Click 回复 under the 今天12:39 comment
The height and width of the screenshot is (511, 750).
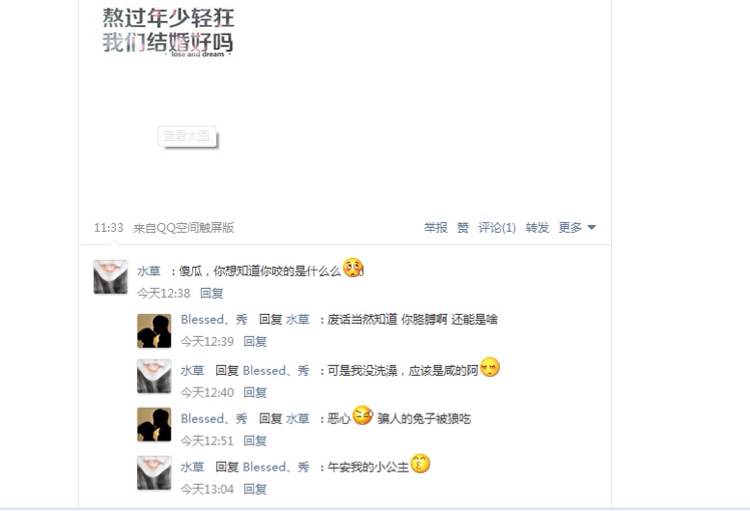coord(255,342)
